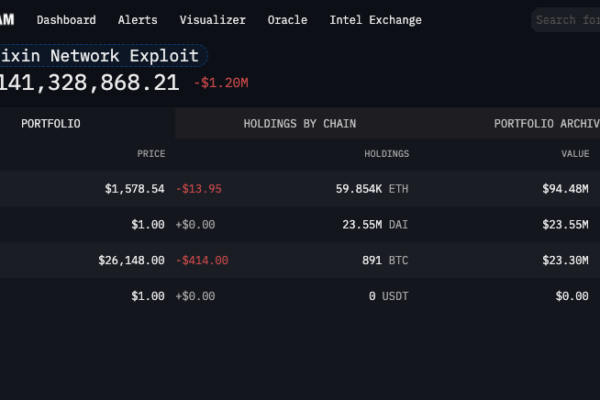Select the Portfolio tab

[51, 124]
